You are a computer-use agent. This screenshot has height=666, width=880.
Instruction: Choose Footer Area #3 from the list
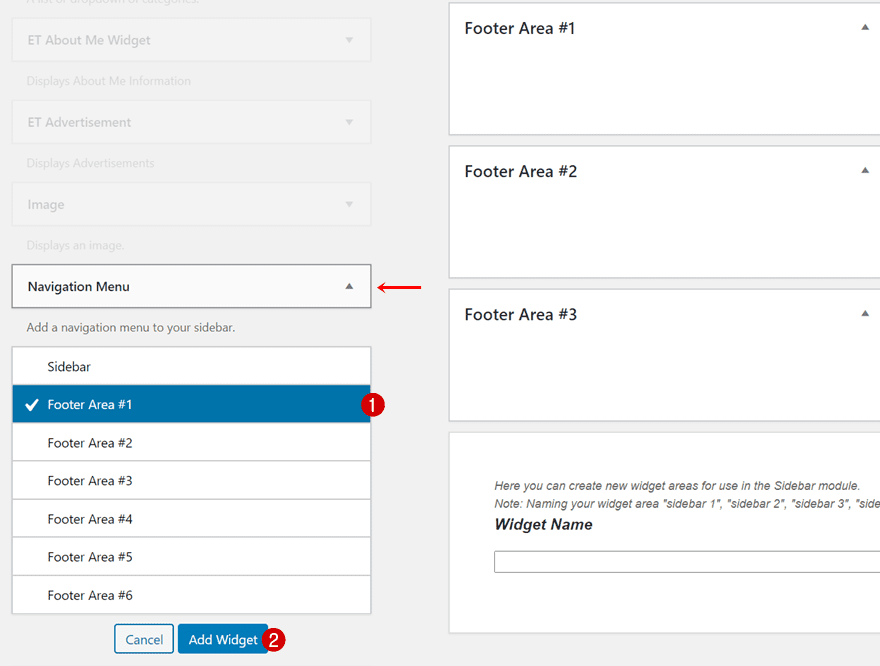pyautogui.click(x=190, y=480)
